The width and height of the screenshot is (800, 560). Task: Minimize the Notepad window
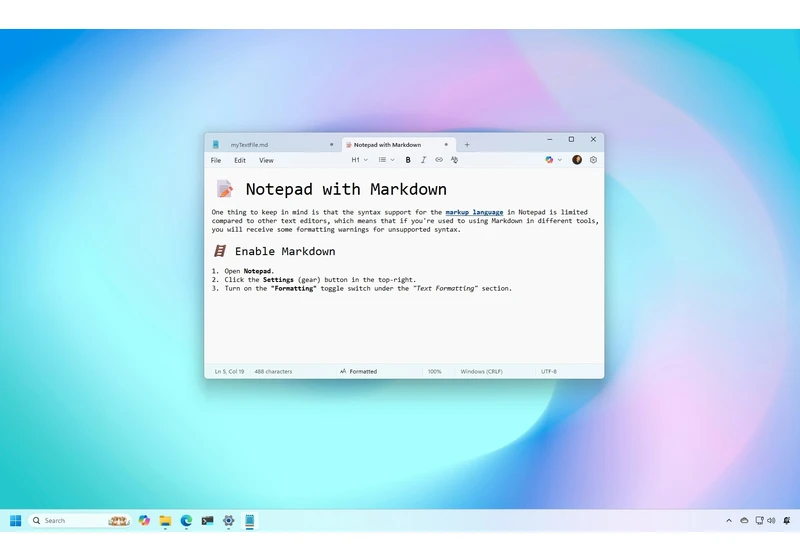tap(550, 139)
